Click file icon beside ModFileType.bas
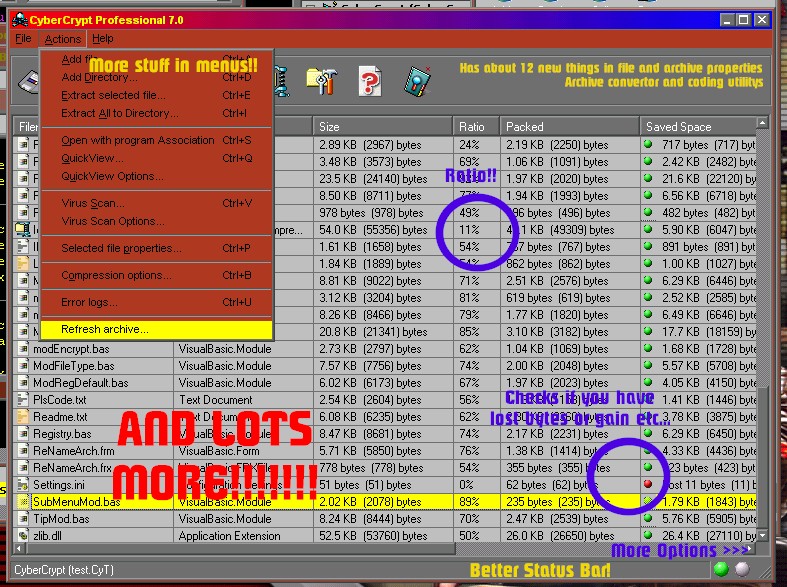 (x=23, y=366)
